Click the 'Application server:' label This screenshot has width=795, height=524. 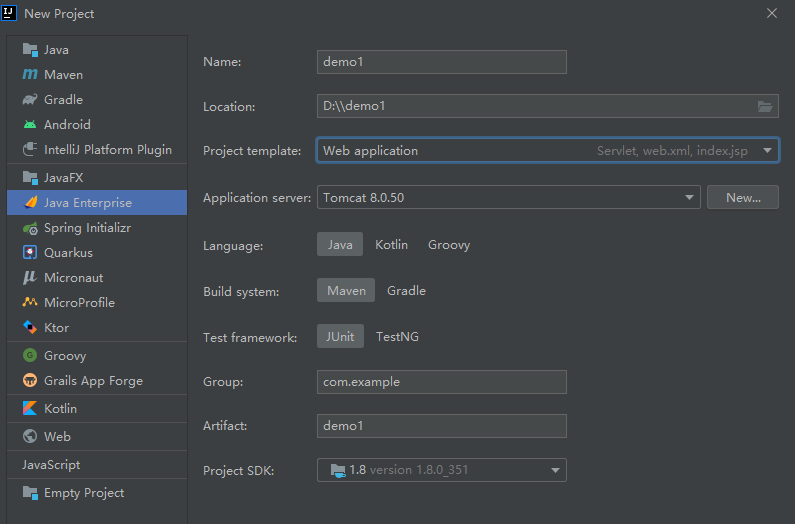[x=257, y=198]
